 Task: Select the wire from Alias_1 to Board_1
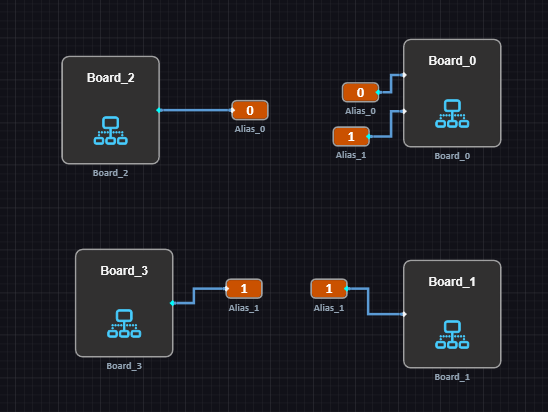[x=368, y=301]
